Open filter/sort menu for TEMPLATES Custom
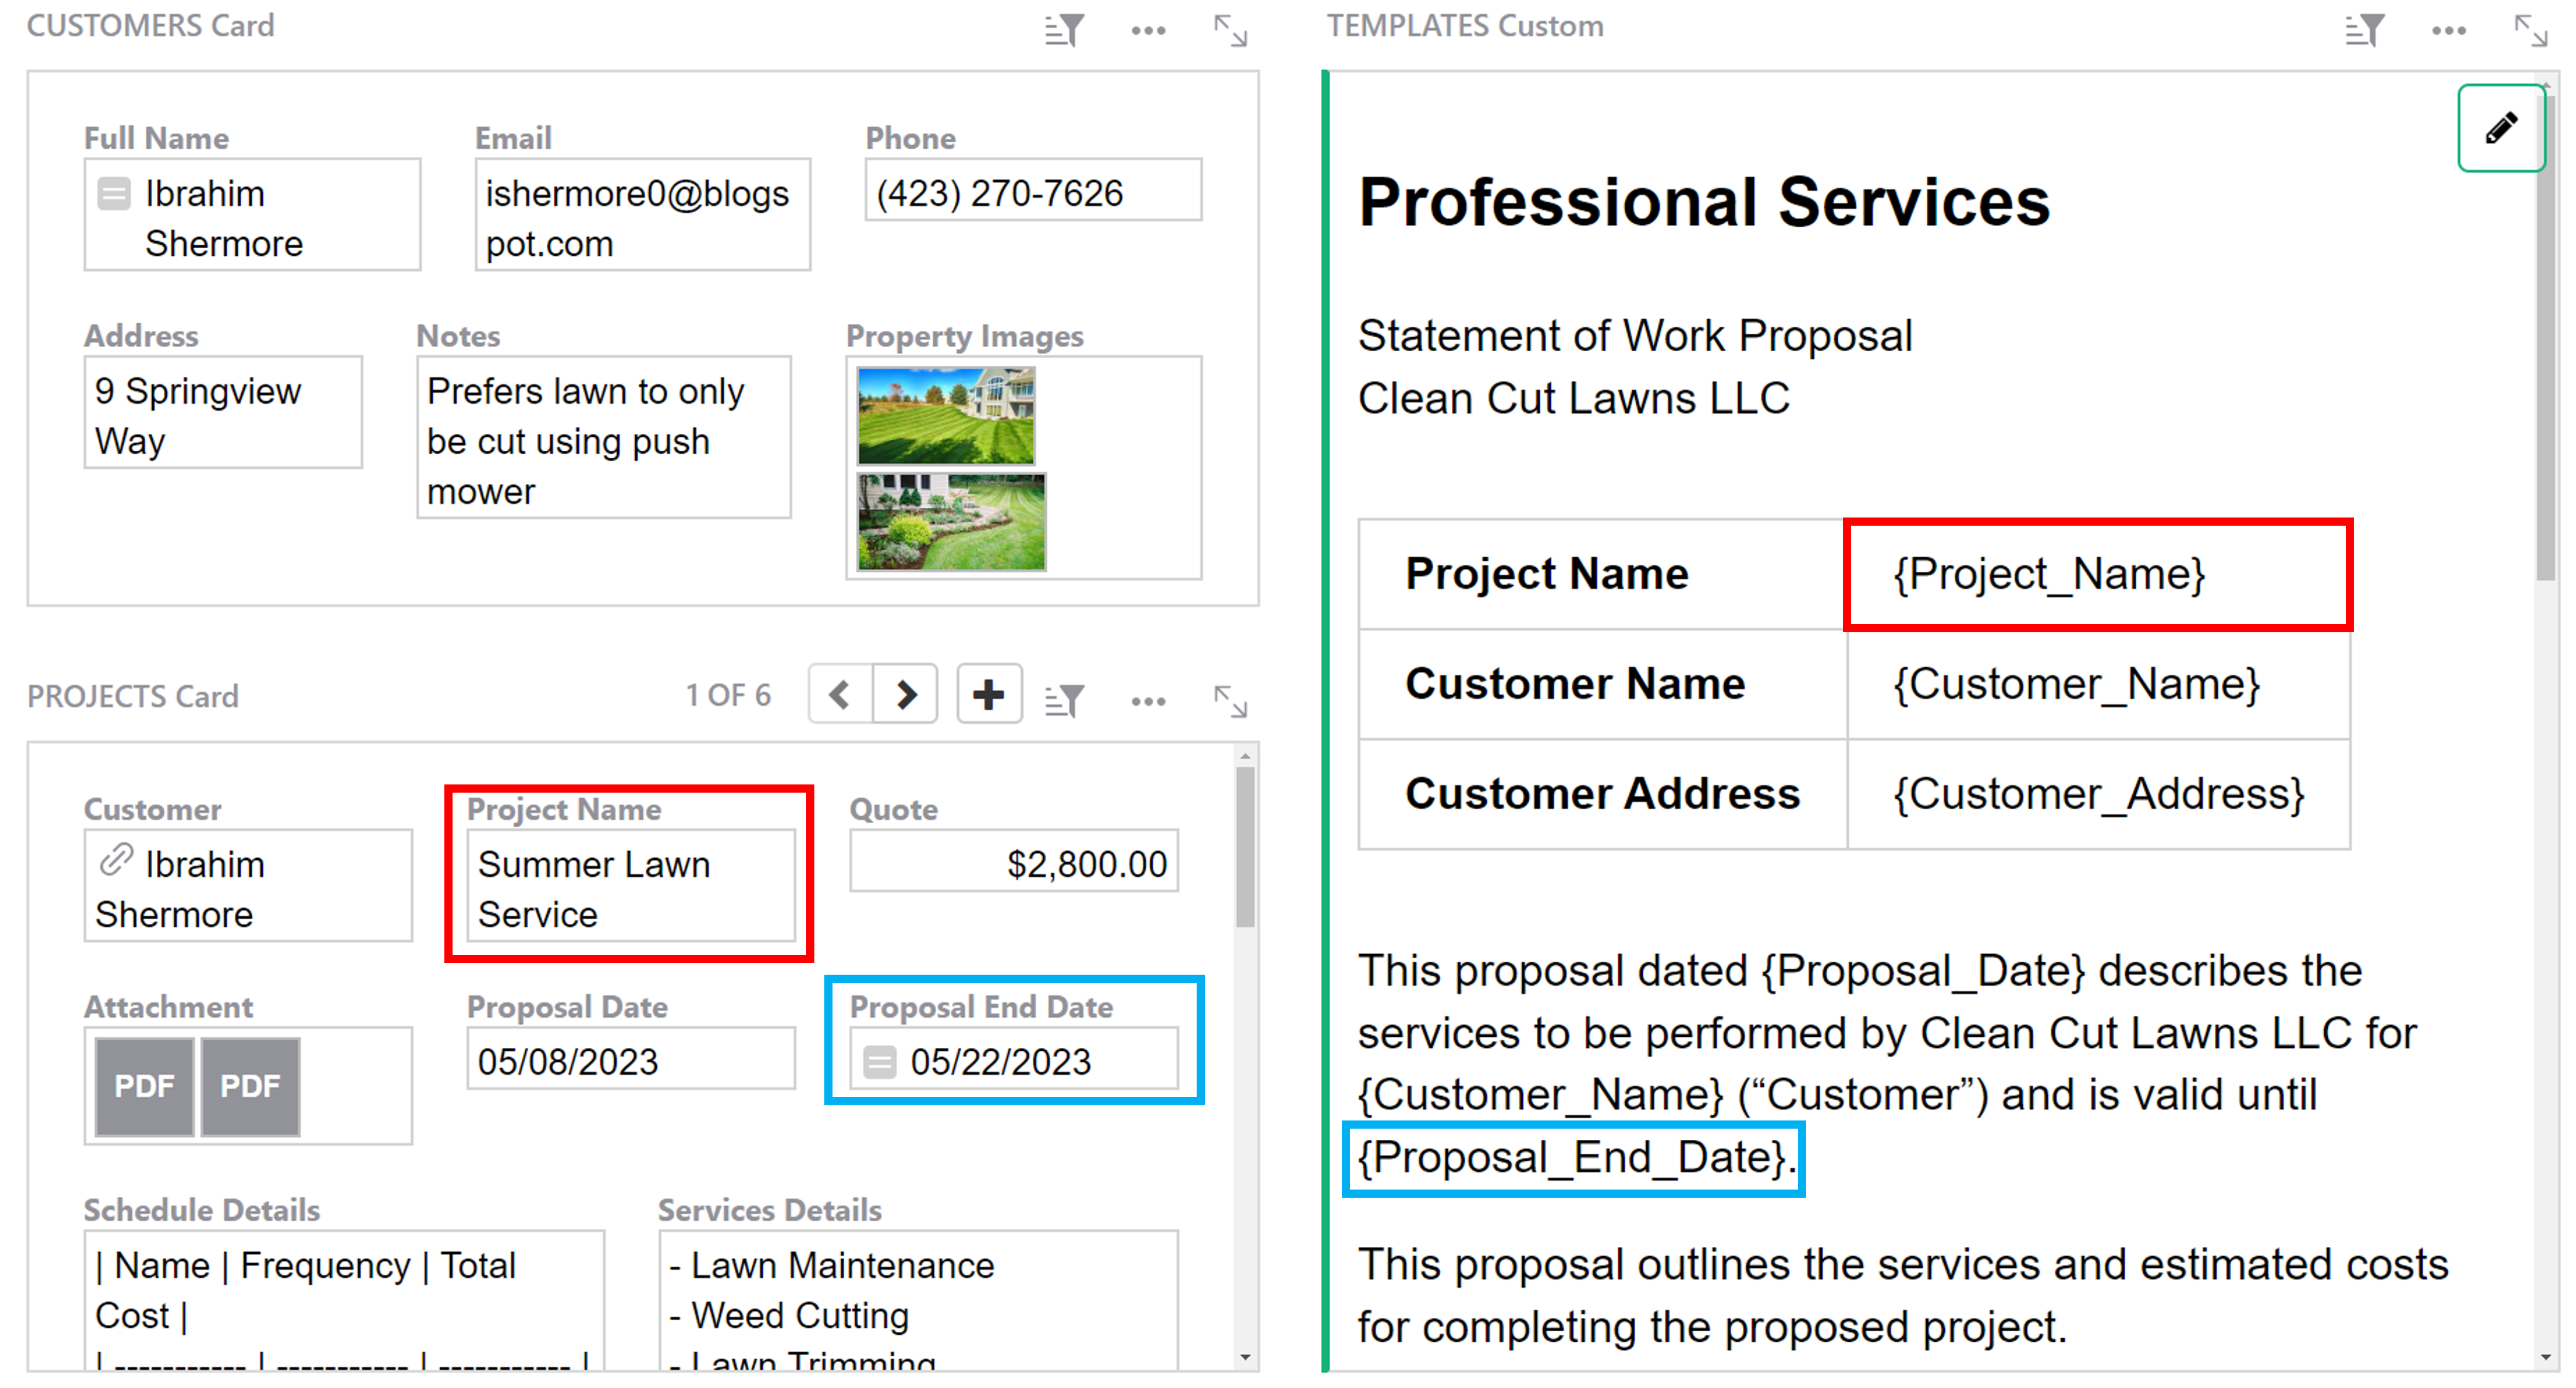 point(2365,30)
